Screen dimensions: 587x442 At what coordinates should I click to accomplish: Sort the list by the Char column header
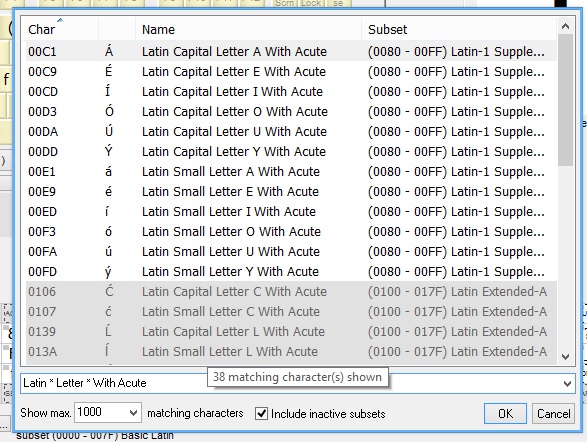point(60,29)
